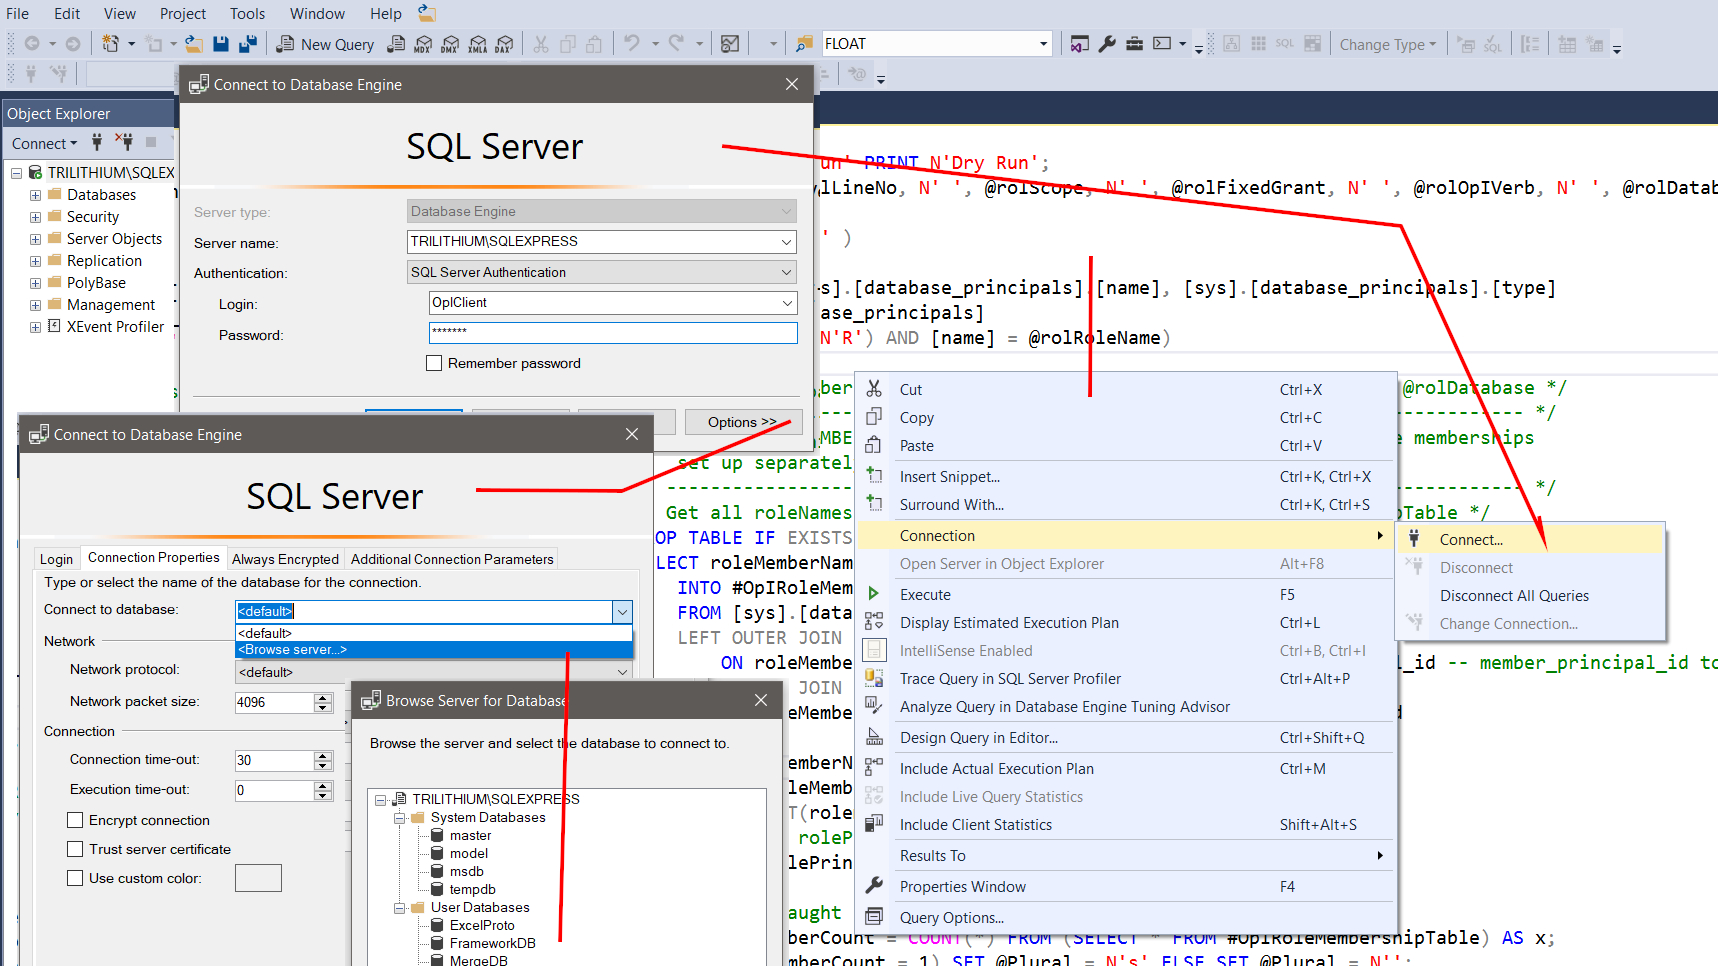Viewport: 1718px width, 966px height.
Task: Click the custom color swatch box
Action: (x=258, y=878)
